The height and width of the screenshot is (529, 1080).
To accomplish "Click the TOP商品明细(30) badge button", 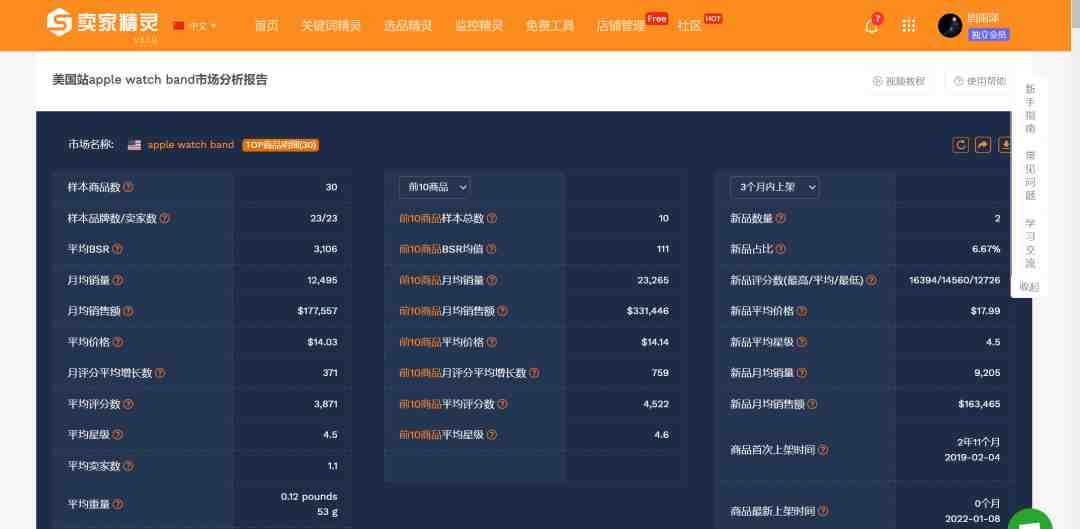I will 280,145.
